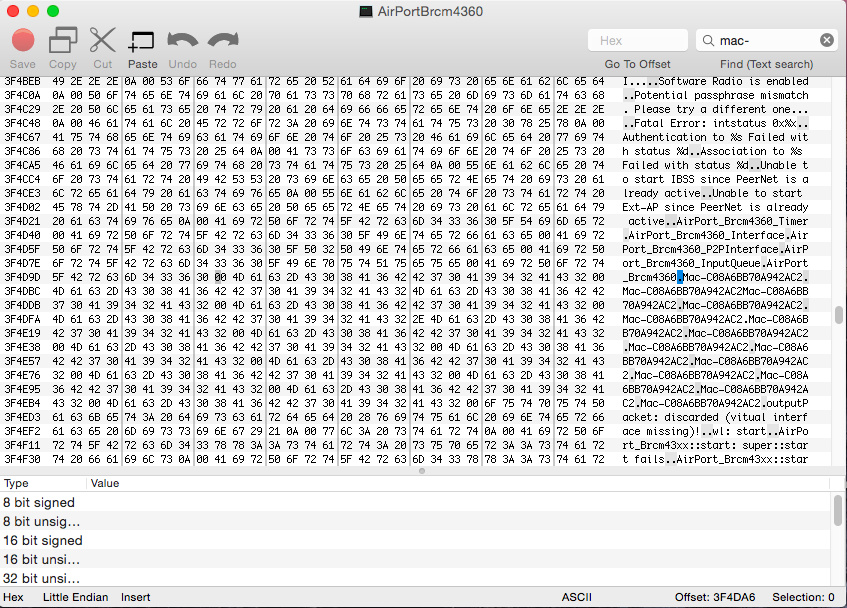Click offset address 3F4F30
This screenshot has width=847, height=608.
click(22, 459)
